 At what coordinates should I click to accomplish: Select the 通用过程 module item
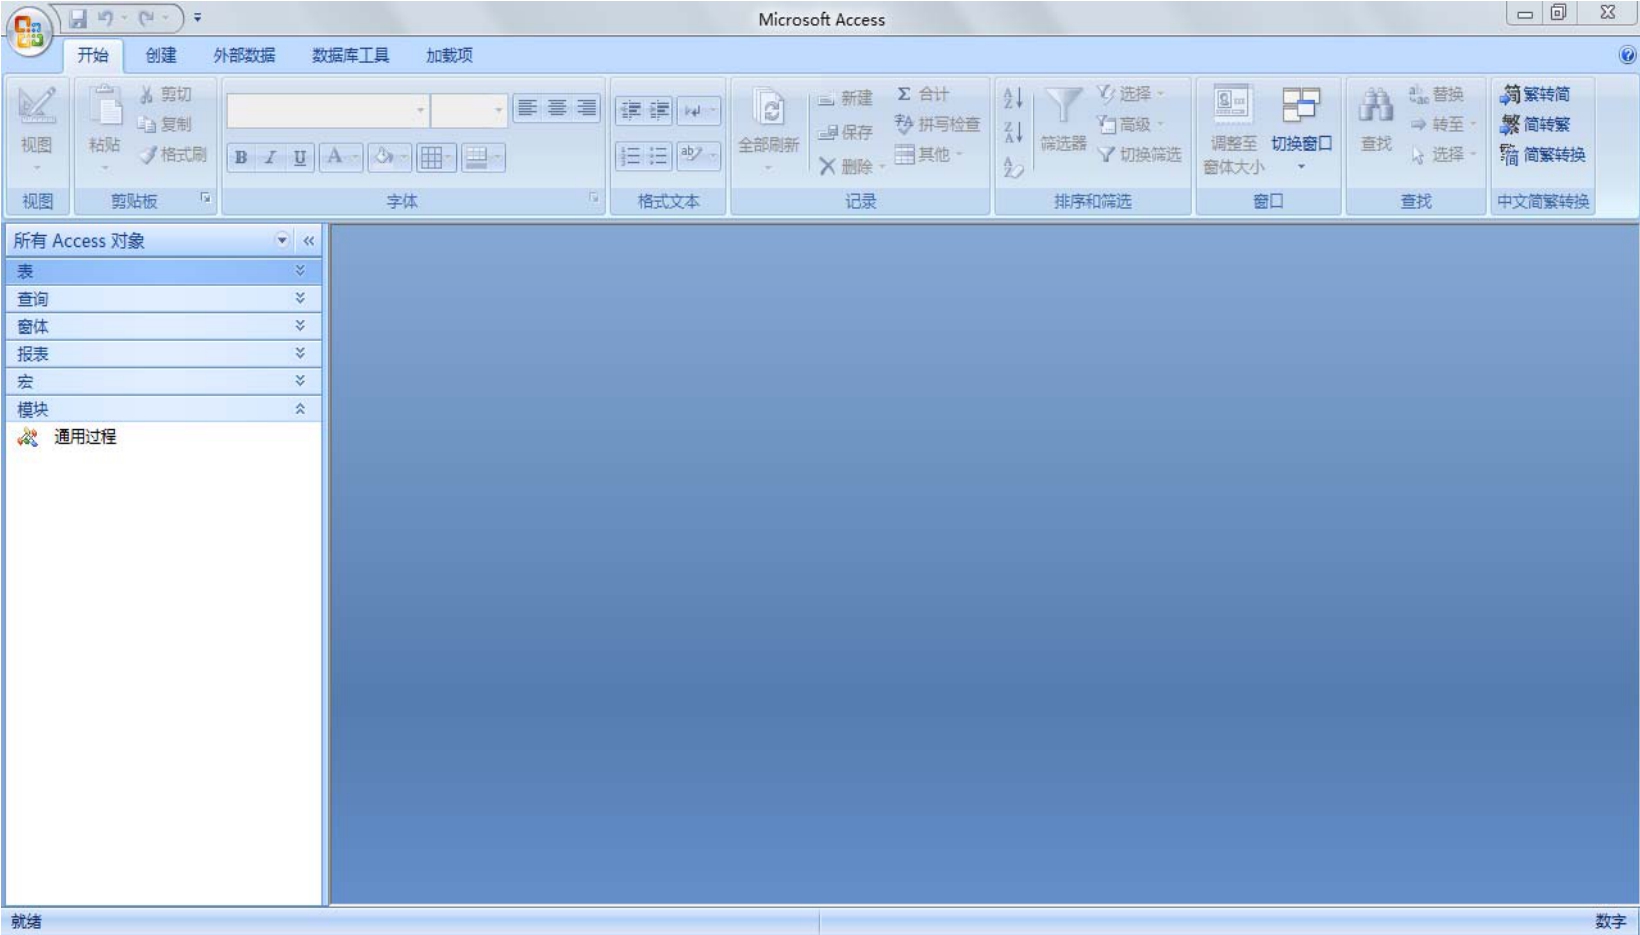(84, 437)
